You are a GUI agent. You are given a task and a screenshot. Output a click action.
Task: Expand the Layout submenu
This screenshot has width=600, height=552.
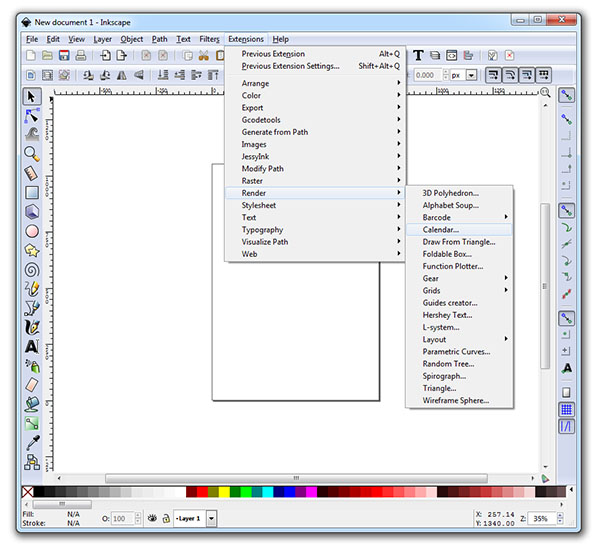[460, 340]
